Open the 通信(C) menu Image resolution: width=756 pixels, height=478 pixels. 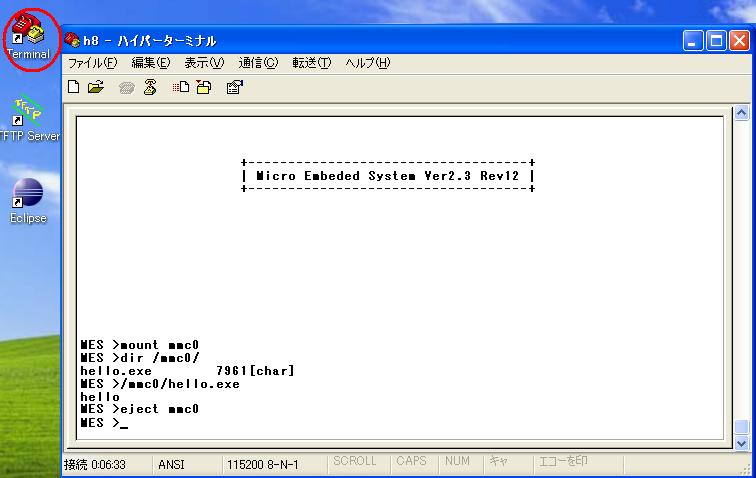tap(258, 63)
